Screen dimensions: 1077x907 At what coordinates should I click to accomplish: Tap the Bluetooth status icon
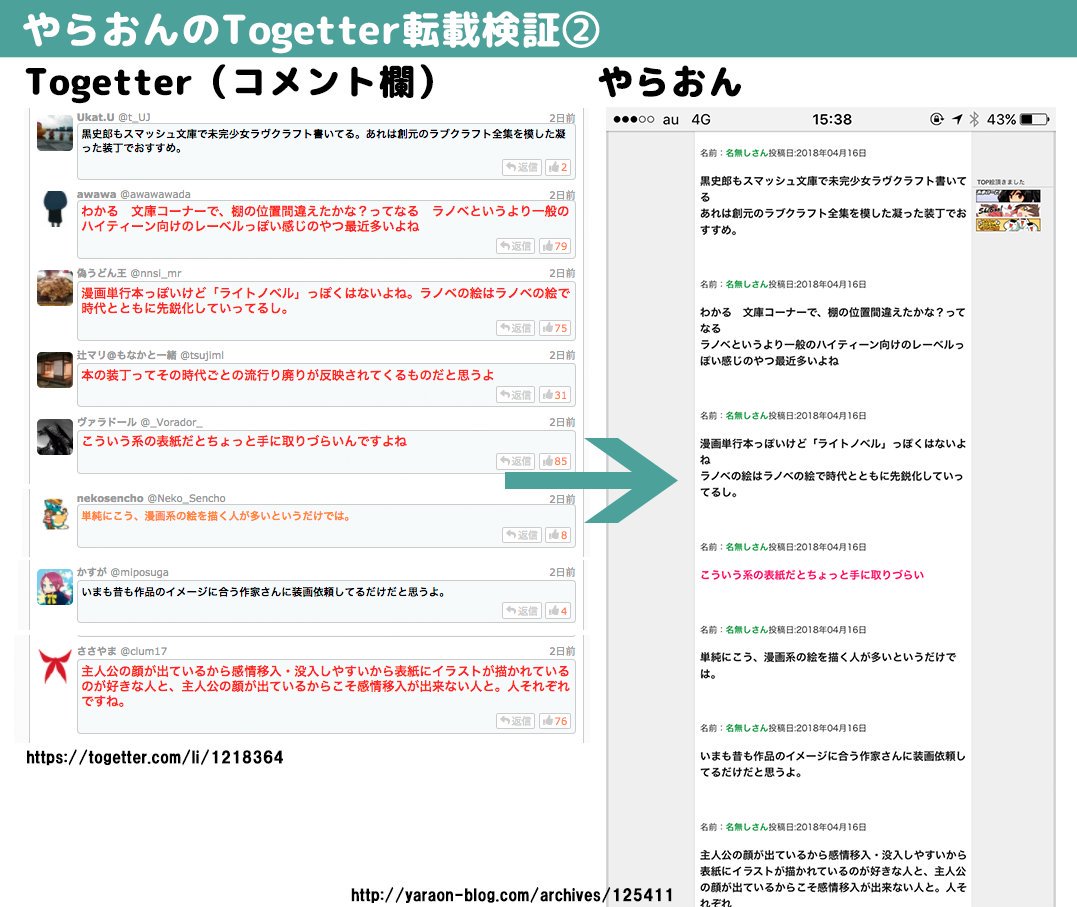974,120
